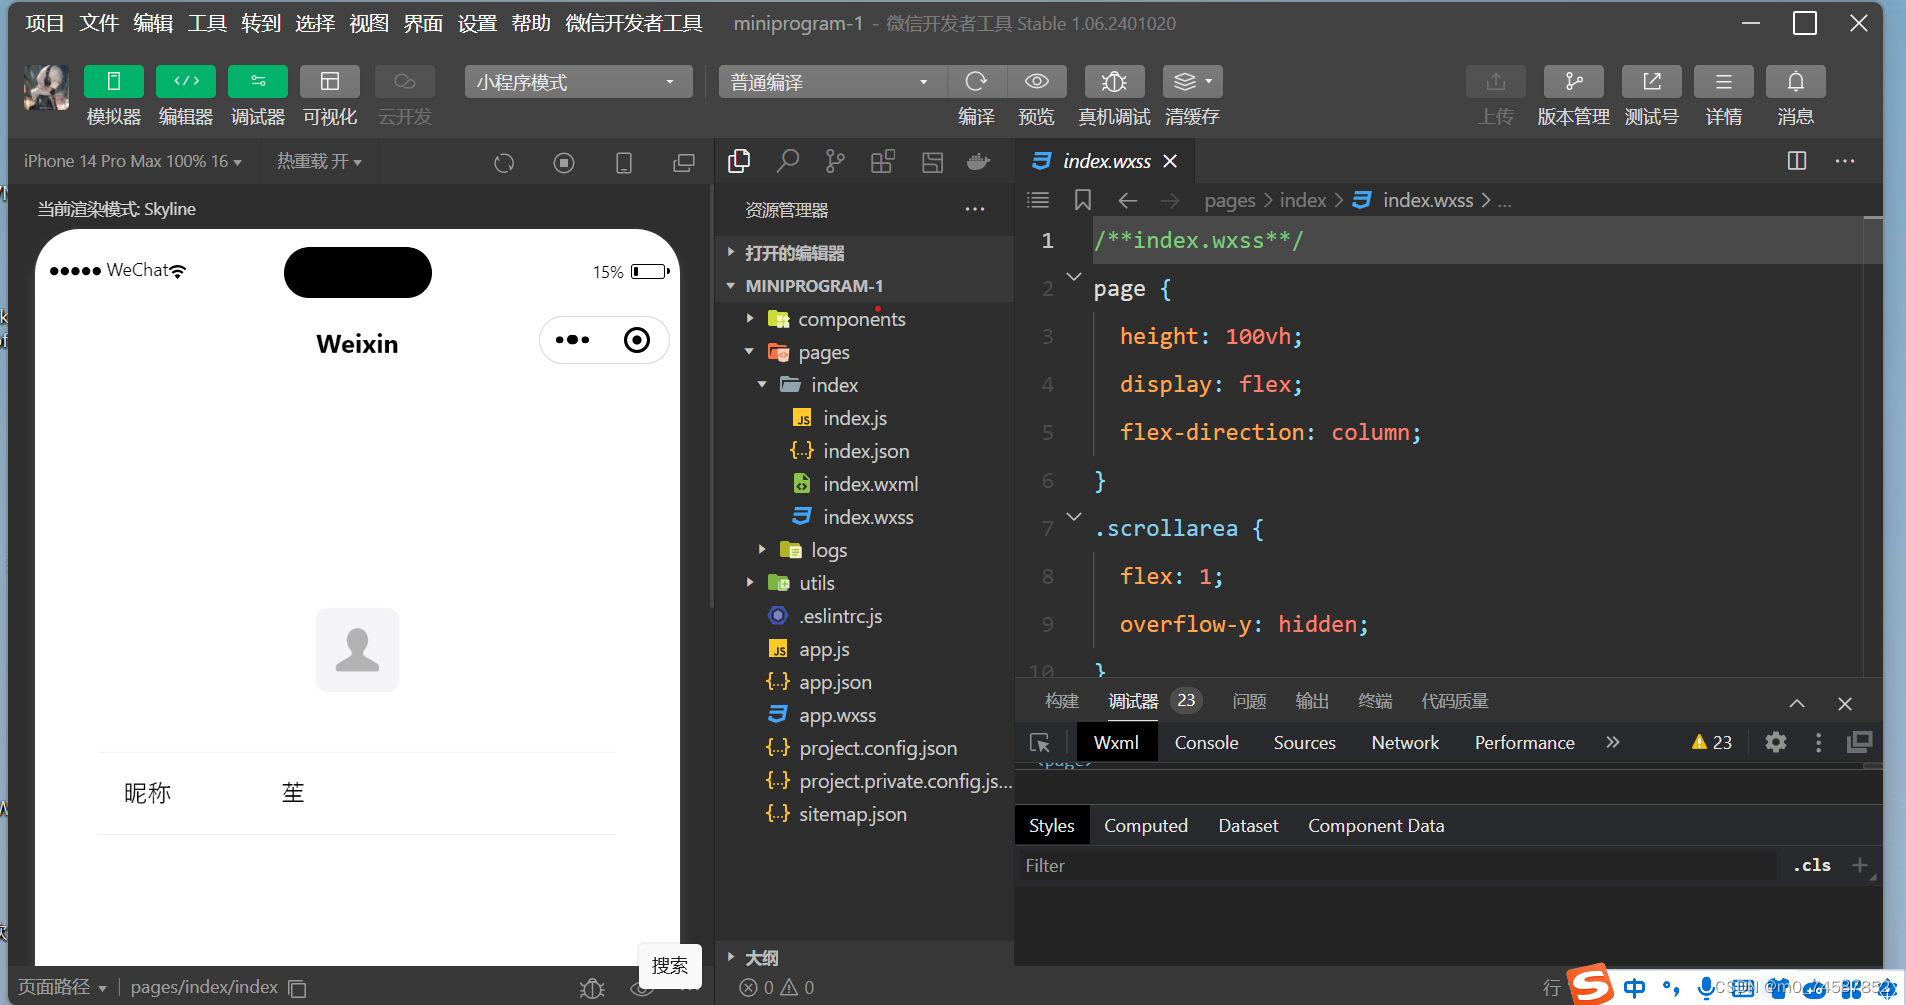Click the avatar placeholder in the simulator
Screen dimensions: 1906x1005
[x=357, y=650]
